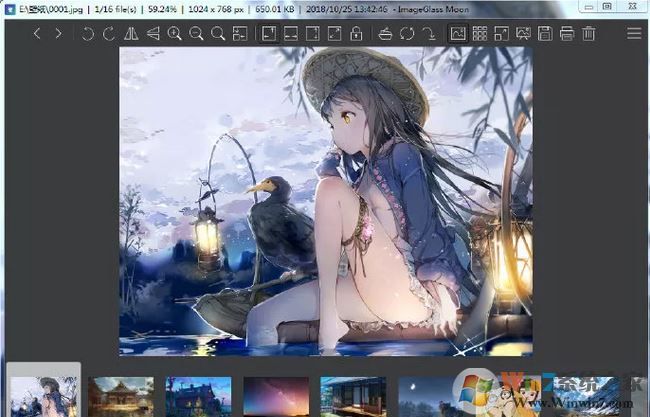Viewport: 650px width, 417px height.
Task: Save the image with floppy disk icon
Action: pos(545,34)
